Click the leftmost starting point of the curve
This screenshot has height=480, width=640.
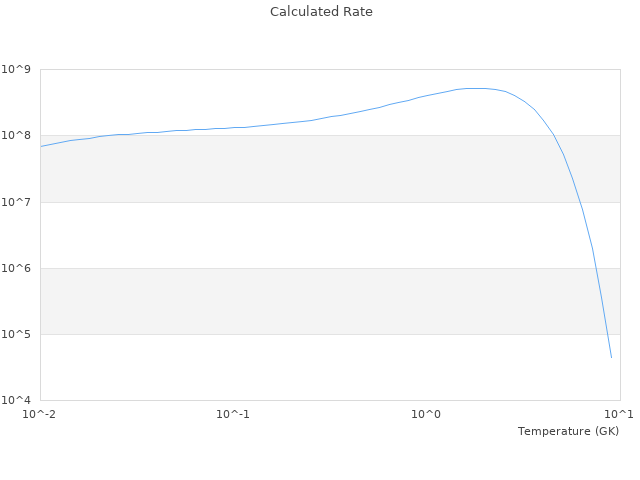pyautogui.click(x=41, y=147)
